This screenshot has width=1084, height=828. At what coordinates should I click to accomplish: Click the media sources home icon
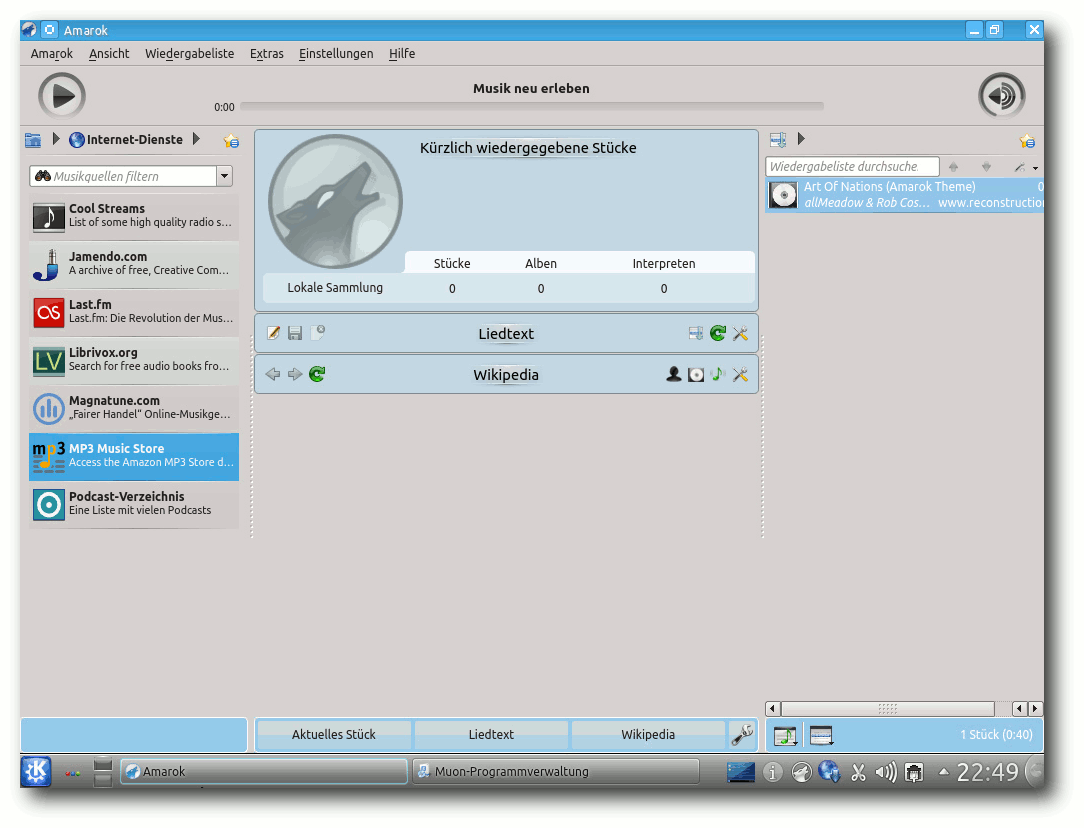click(33, 140)
